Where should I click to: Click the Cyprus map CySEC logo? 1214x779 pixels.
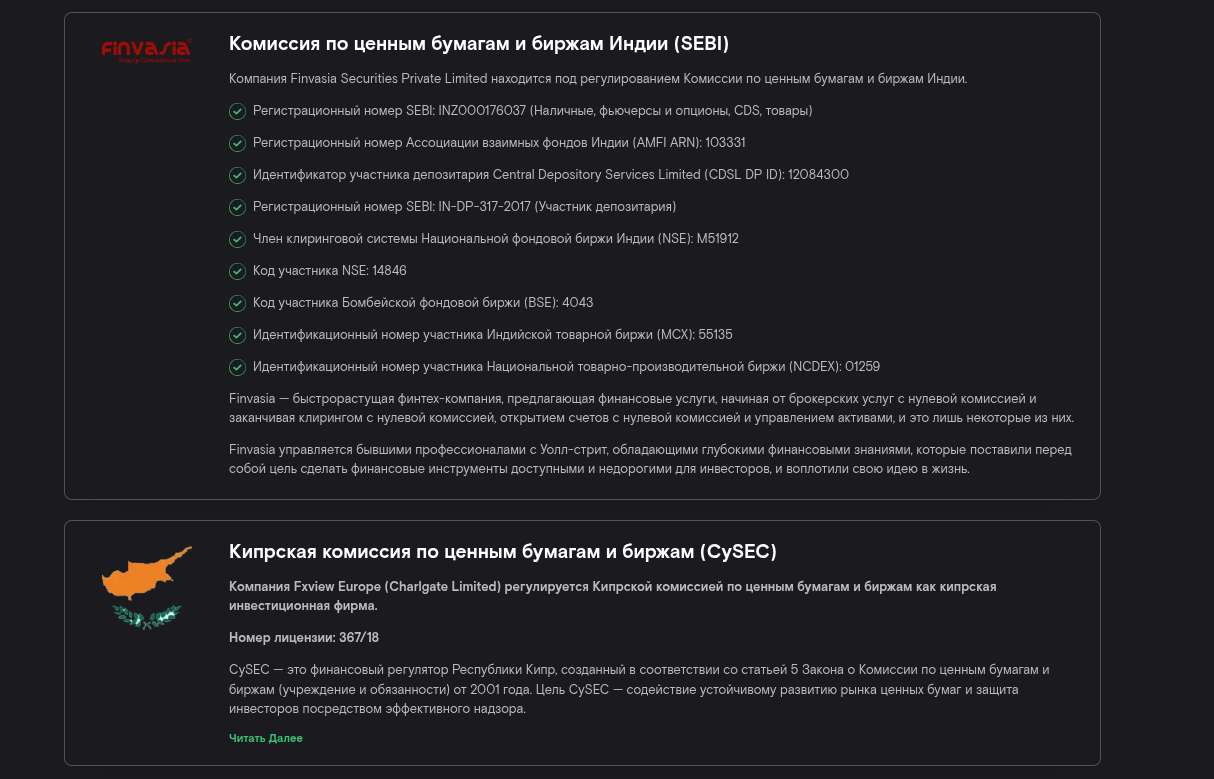(147, 588)
